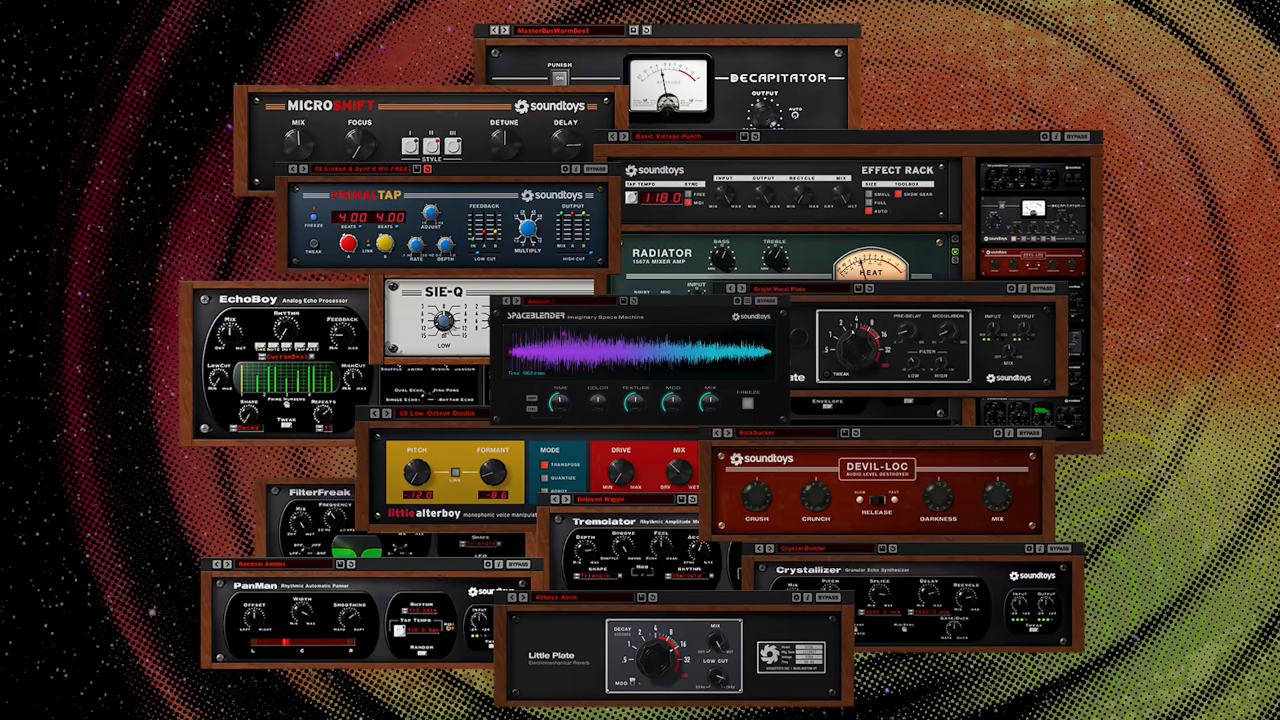Image resolution: width=1280 pixels, height=720 pixels.
Task: Click the save preset disk icon on Basic Vintage Punch header
Action: 744,136
